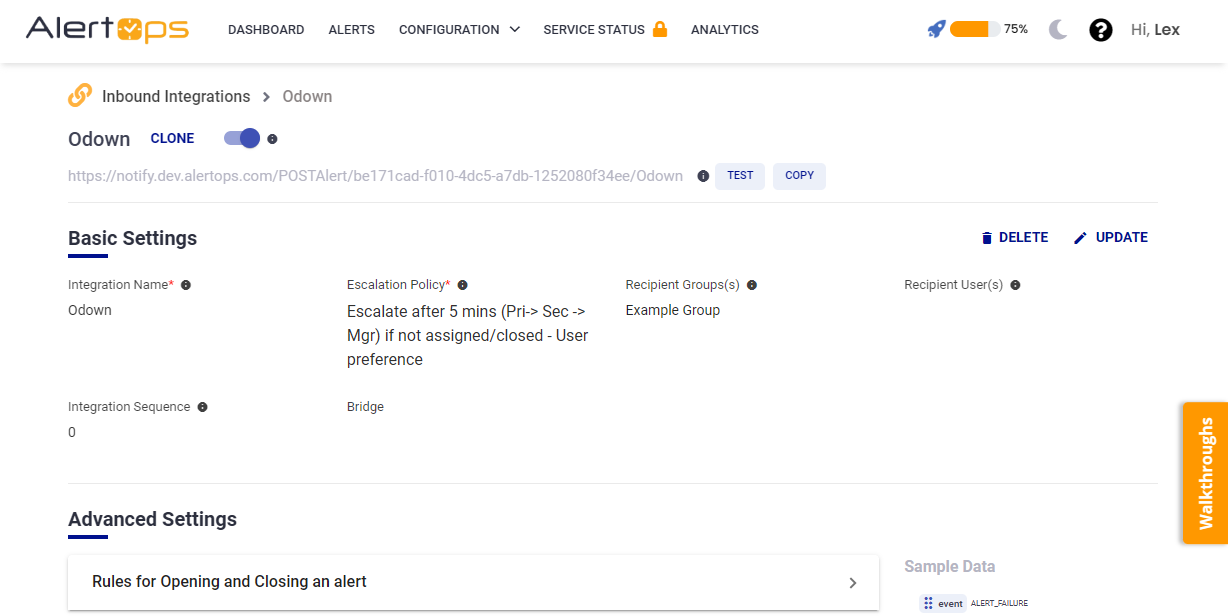Viewport: 1228px width, 616px height.
Task: Open the Hi, Lex user menu
Action: pyautogui.click(x=1155, y=30)
